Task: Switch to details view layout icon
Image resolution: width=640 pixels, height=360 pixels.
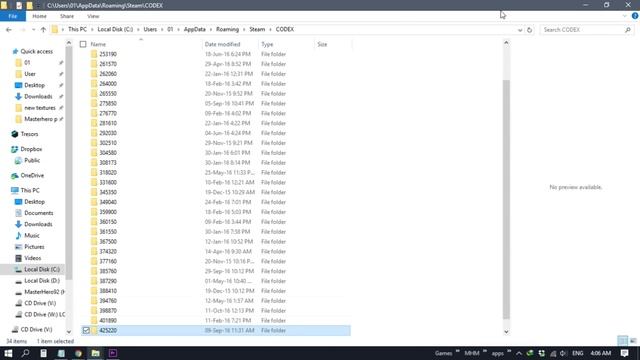Action: [622, 340]
